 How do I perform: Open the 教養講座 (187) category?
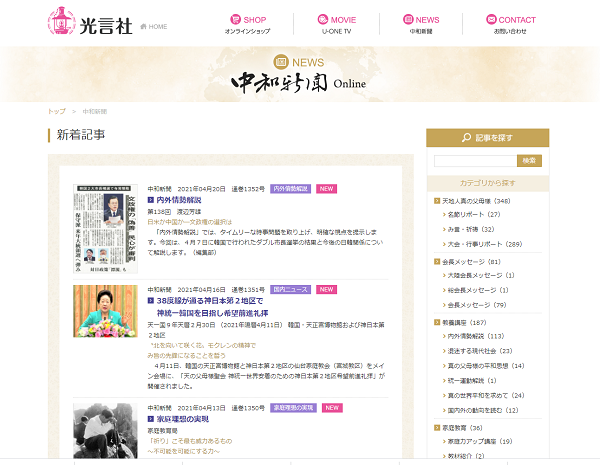tap(464, 323)
